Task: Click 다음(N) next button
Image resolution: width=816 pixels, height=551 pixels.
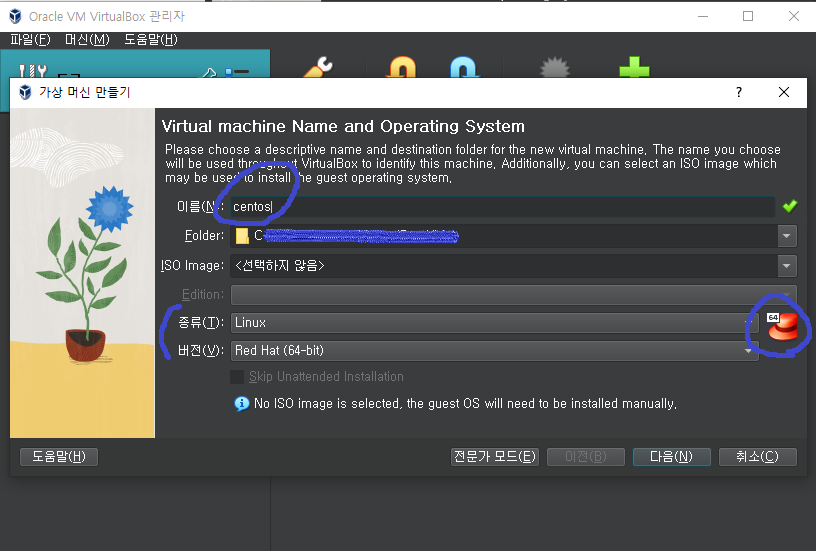Action: [x=671, y=457]
